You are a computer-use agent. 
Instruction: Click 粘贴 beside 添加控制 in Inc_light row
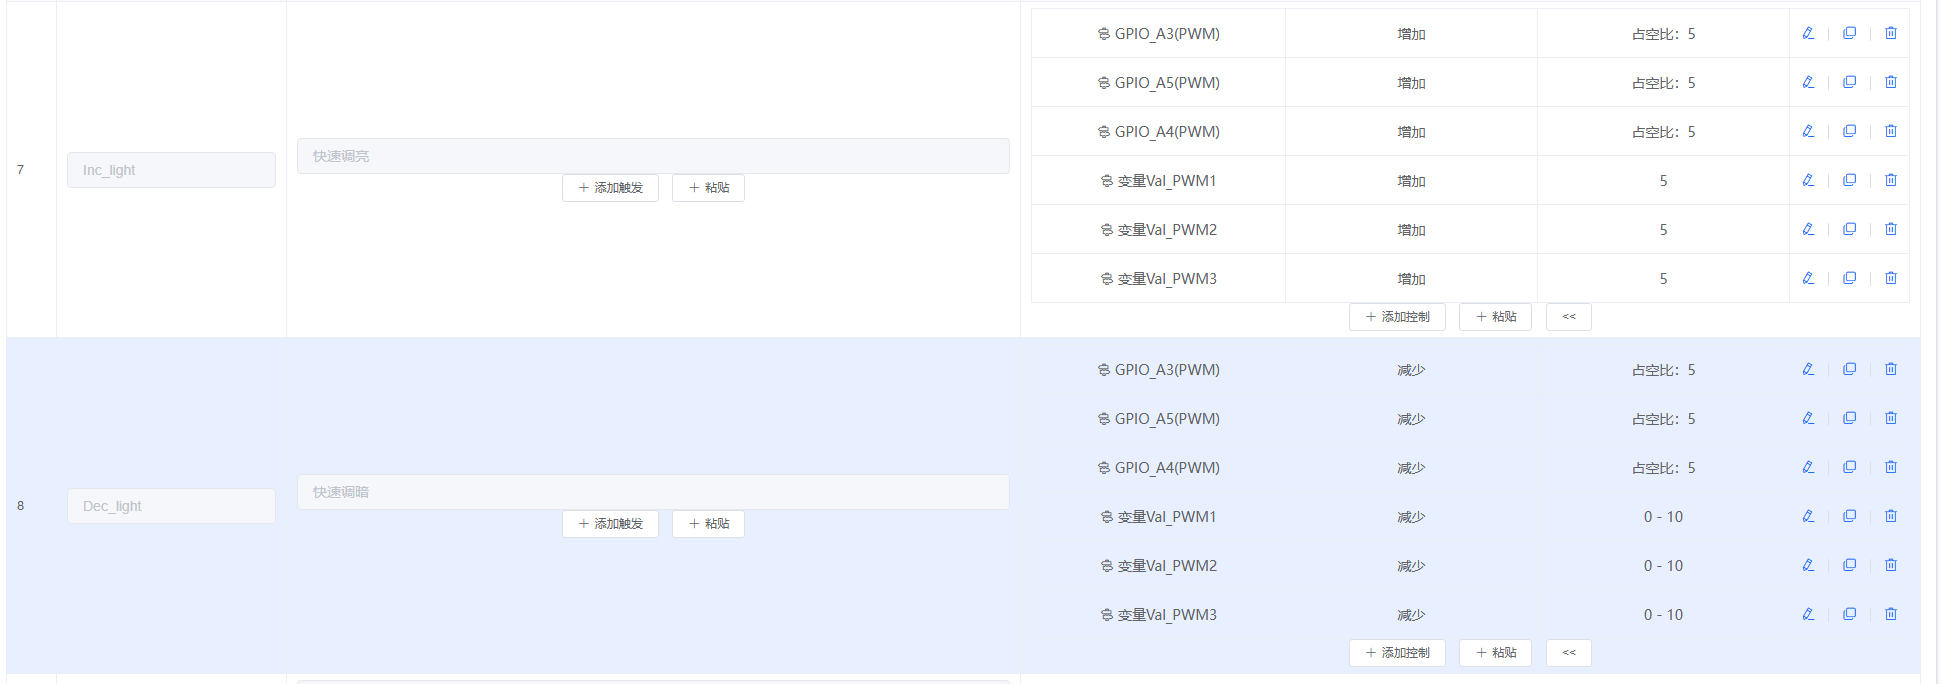point(1495,317)
